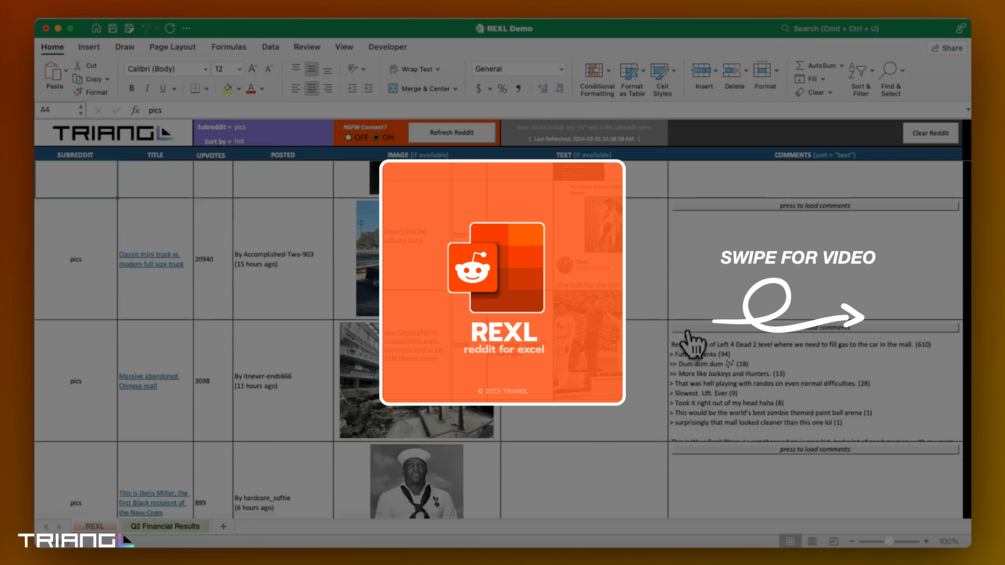Image resolution: width=1005 pixels, height=565 pixels.
Task: Open the Doris Miller post link
Action: click(x=153, y=503)
